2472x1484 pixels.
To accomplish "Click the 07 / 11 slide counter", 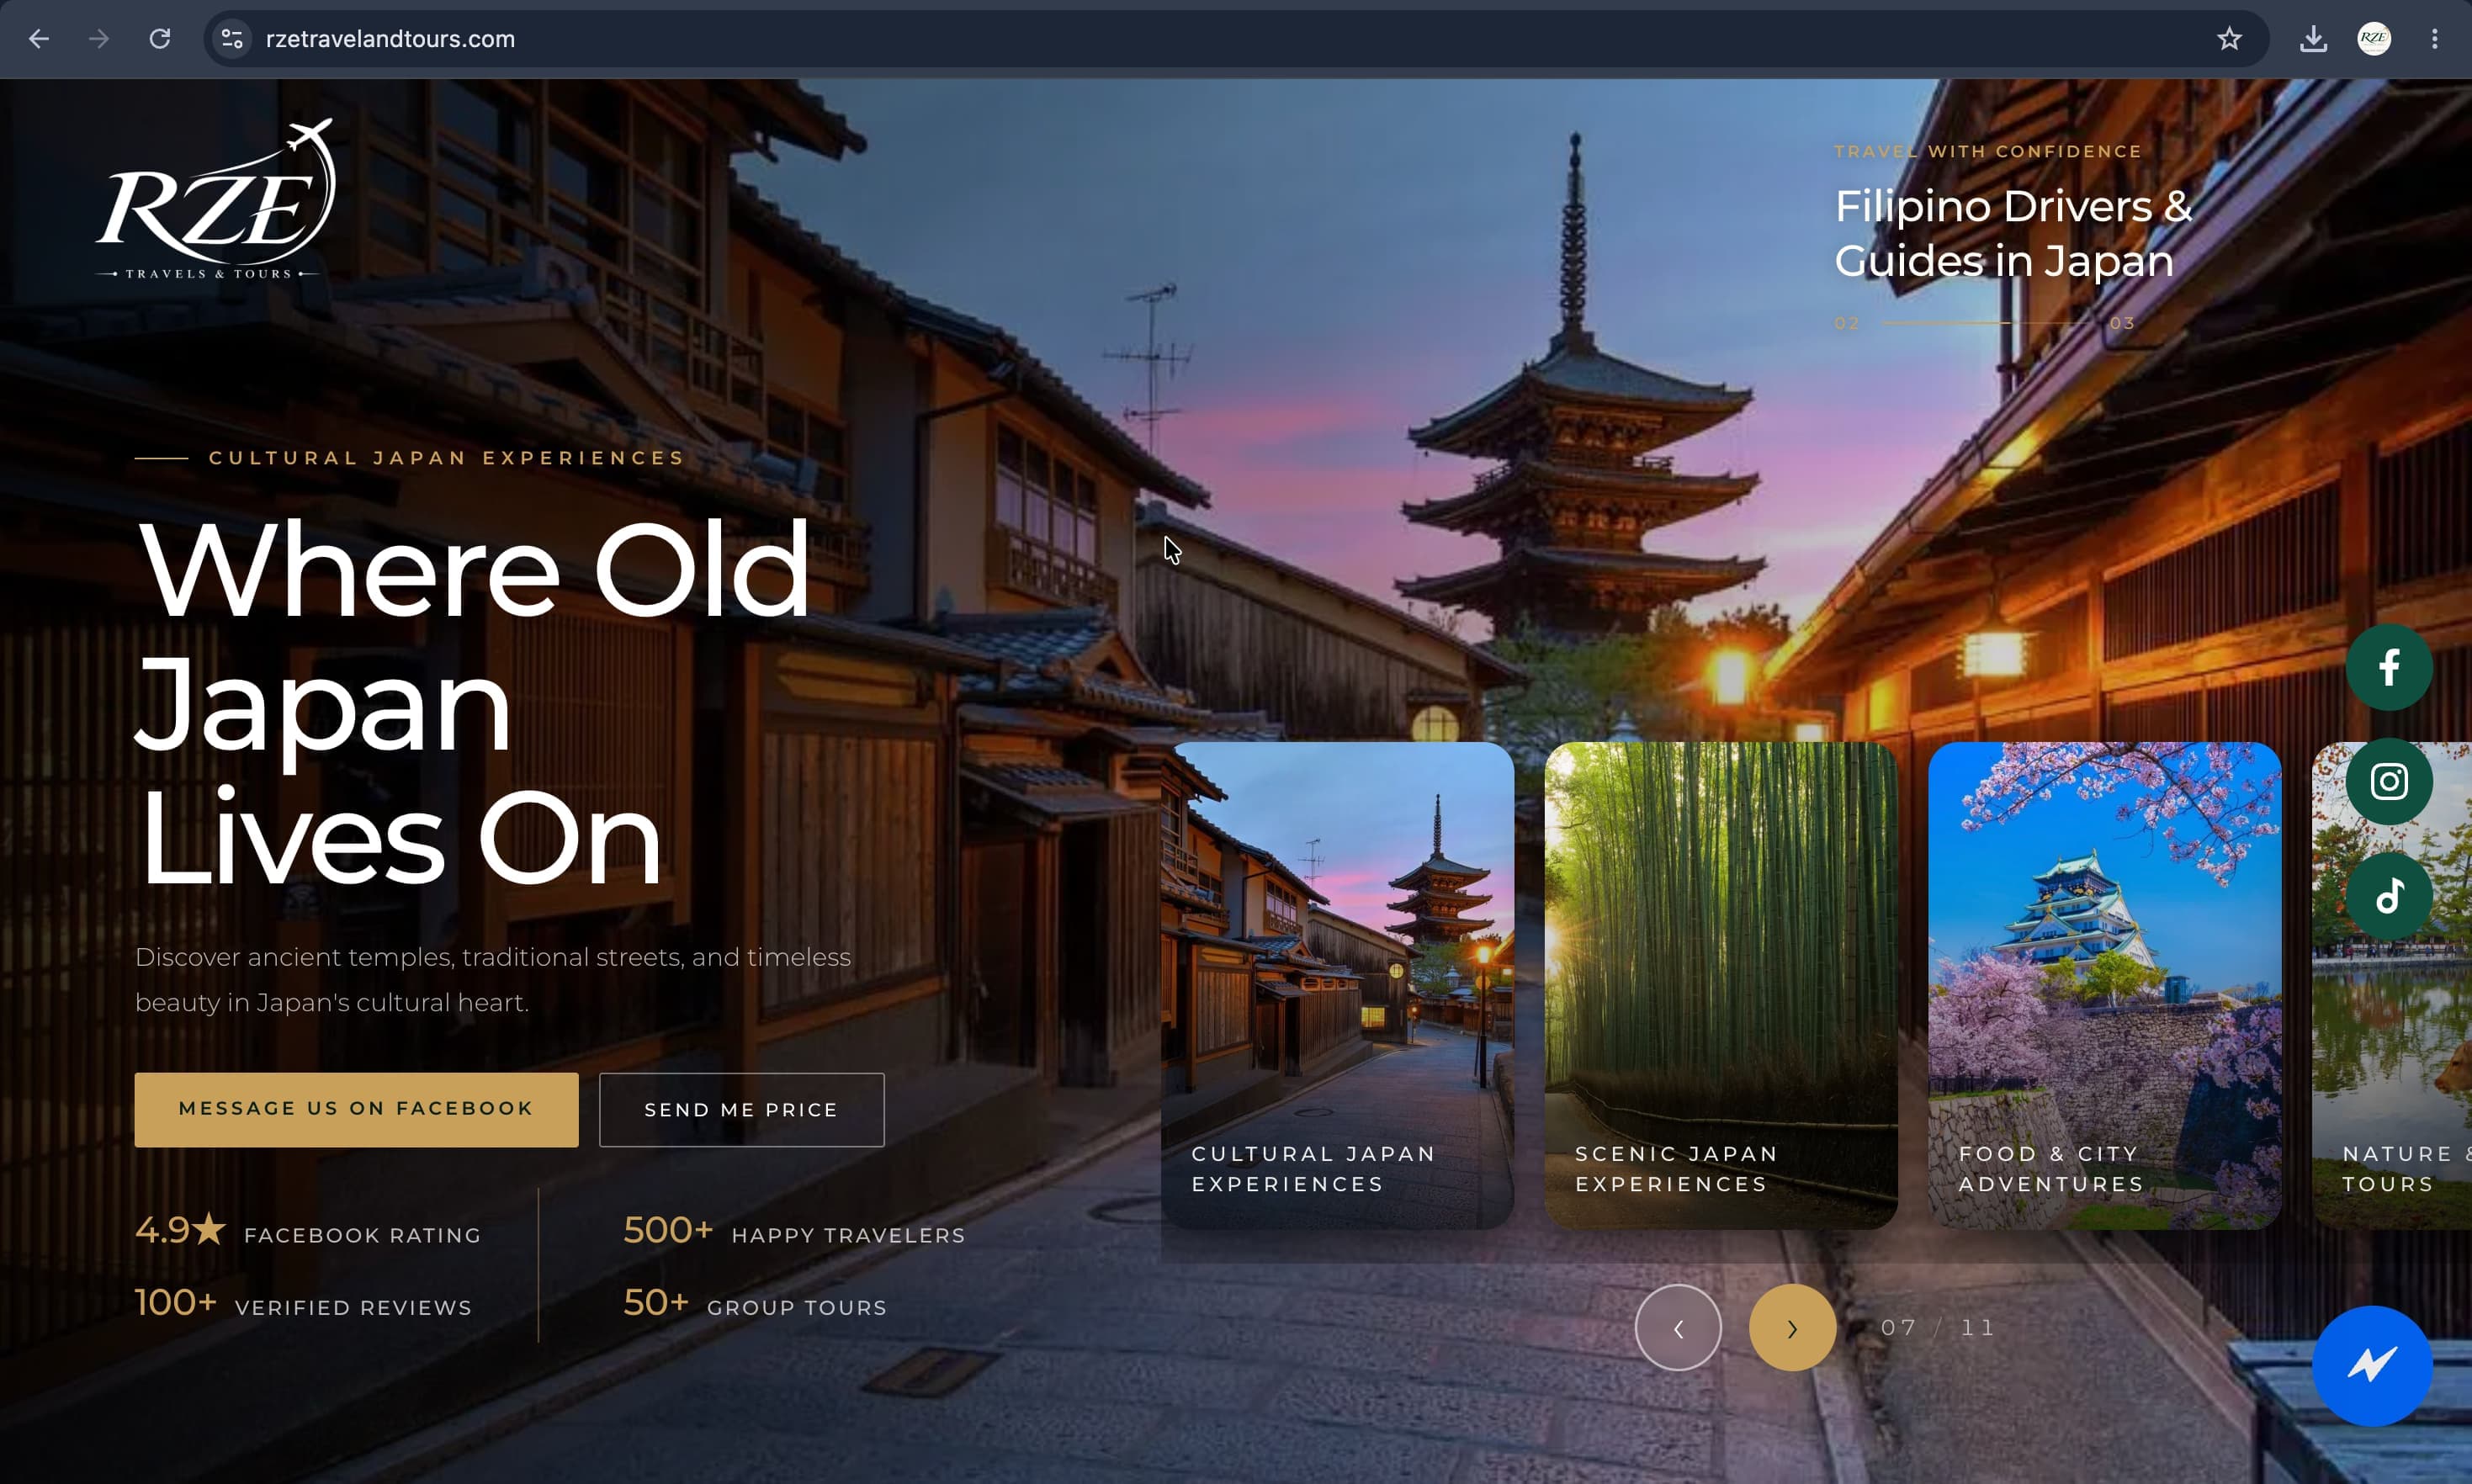I will pyautogui.click(x=1937, y=1328).
